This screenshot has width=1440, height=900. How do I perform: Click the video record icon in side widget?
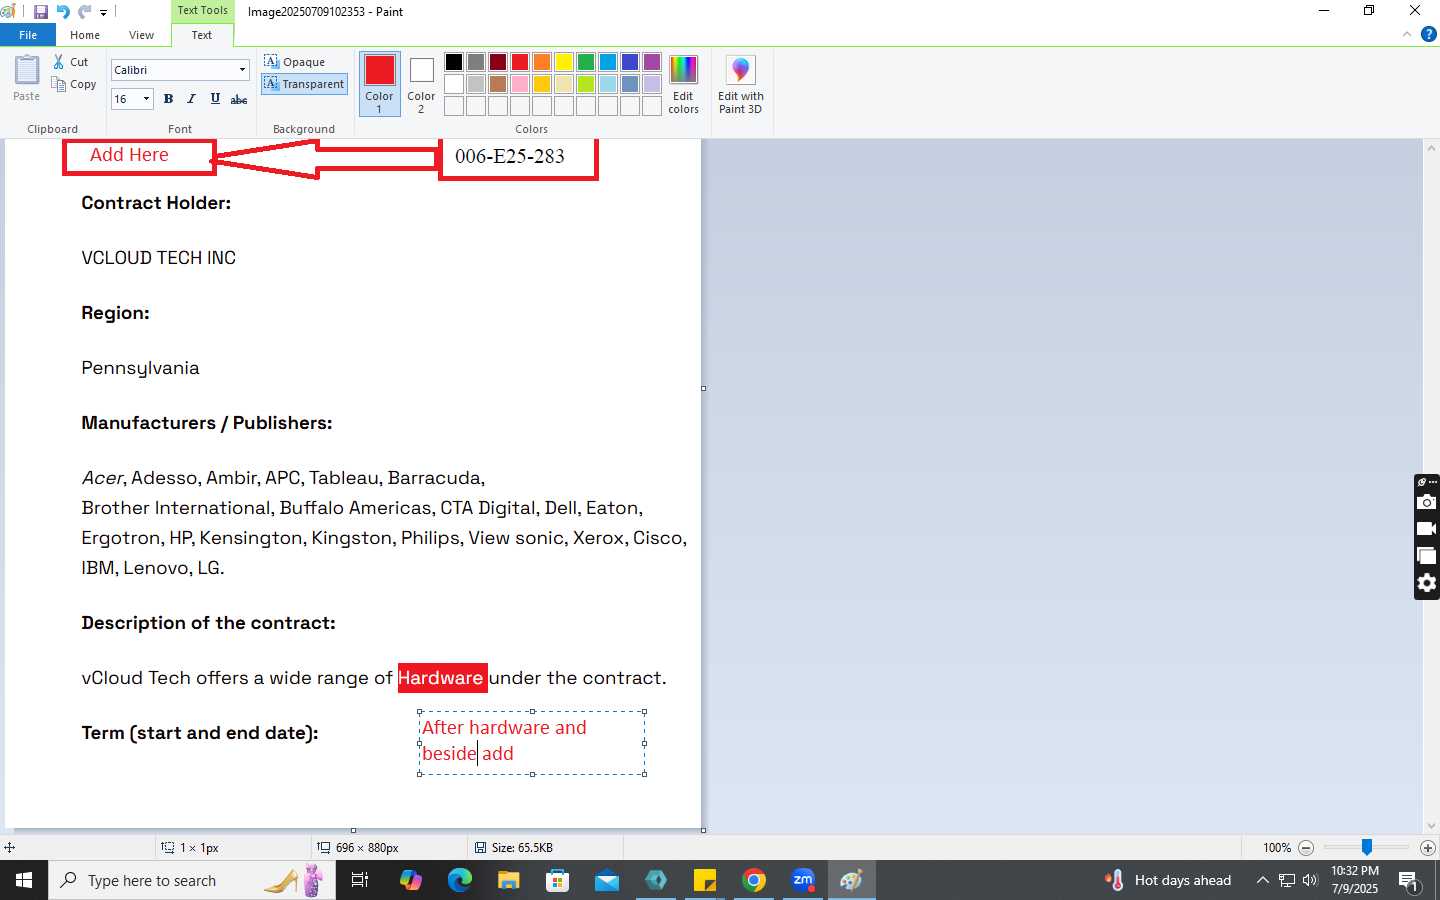point(1427,529)
